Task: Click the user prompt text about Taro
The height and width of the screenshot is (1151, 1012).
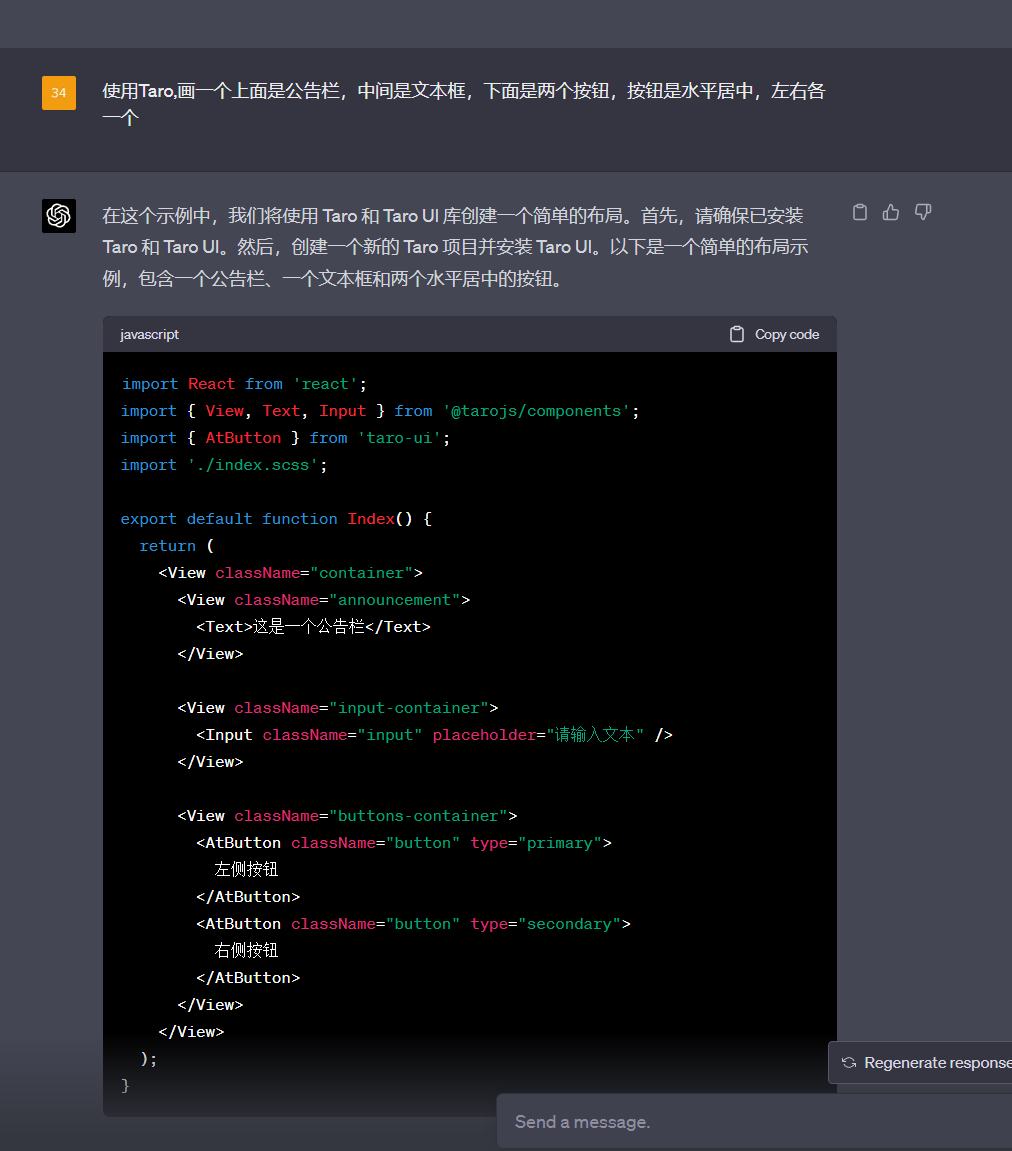Action: pyautogui.click(x=464, y=104)
